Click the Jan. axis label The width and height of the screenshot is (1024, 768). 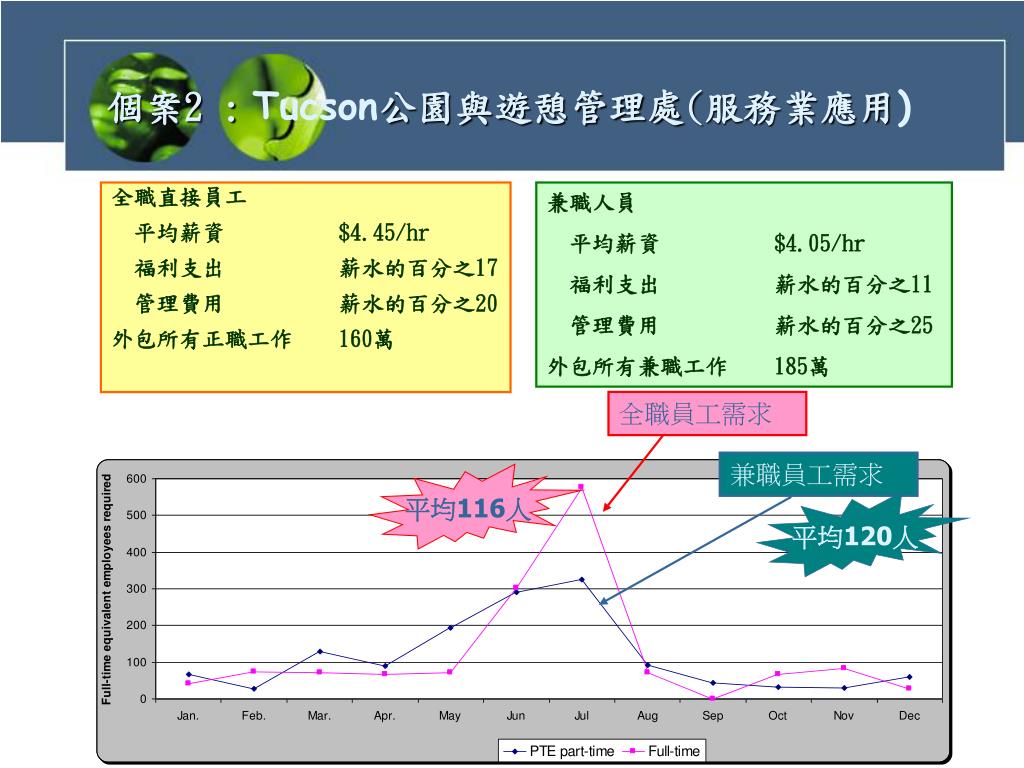pos(187,716)
